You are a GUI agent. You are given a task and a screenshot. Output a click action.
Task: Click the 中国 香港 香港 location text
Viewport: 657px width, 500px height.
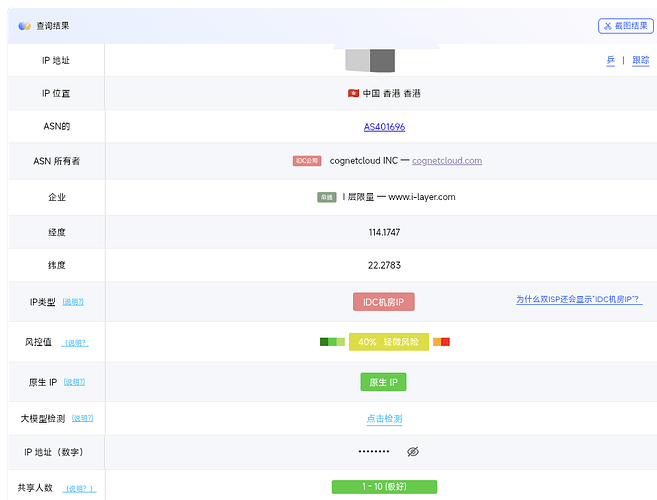(391, 93)
